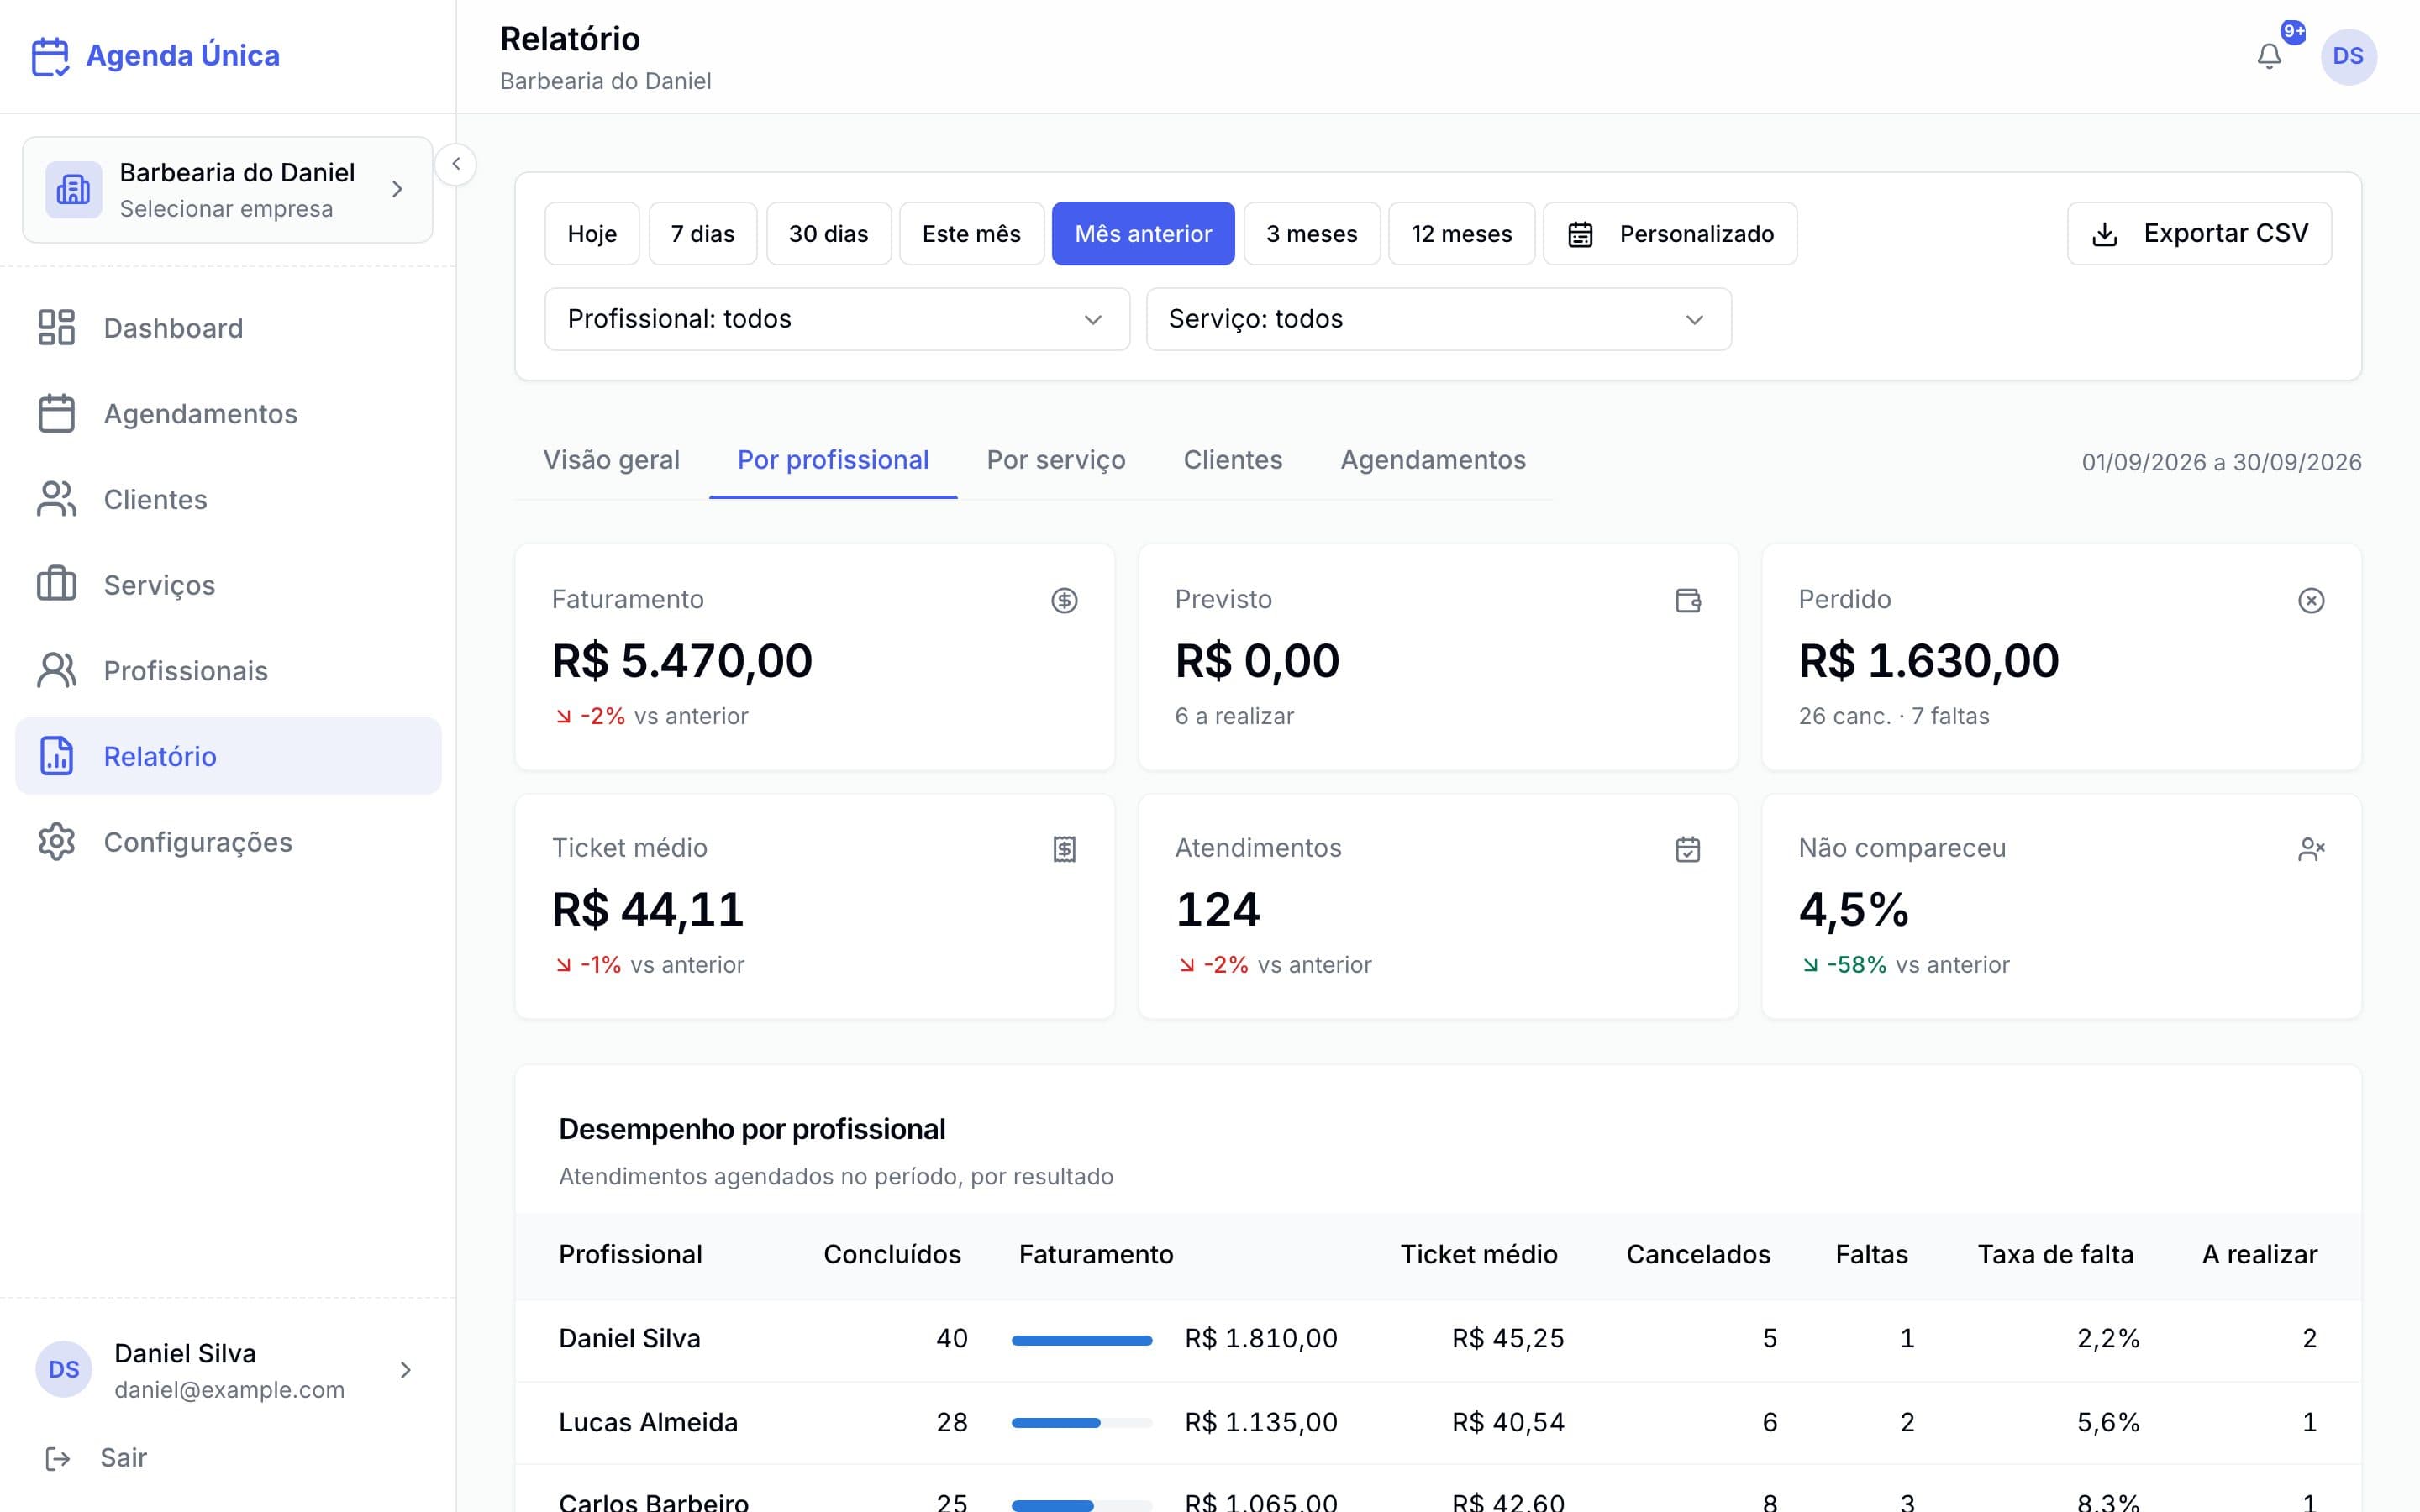Open the notifications bell
This screenshot has height=1512, width=2420.
(x=2269, y=56)
